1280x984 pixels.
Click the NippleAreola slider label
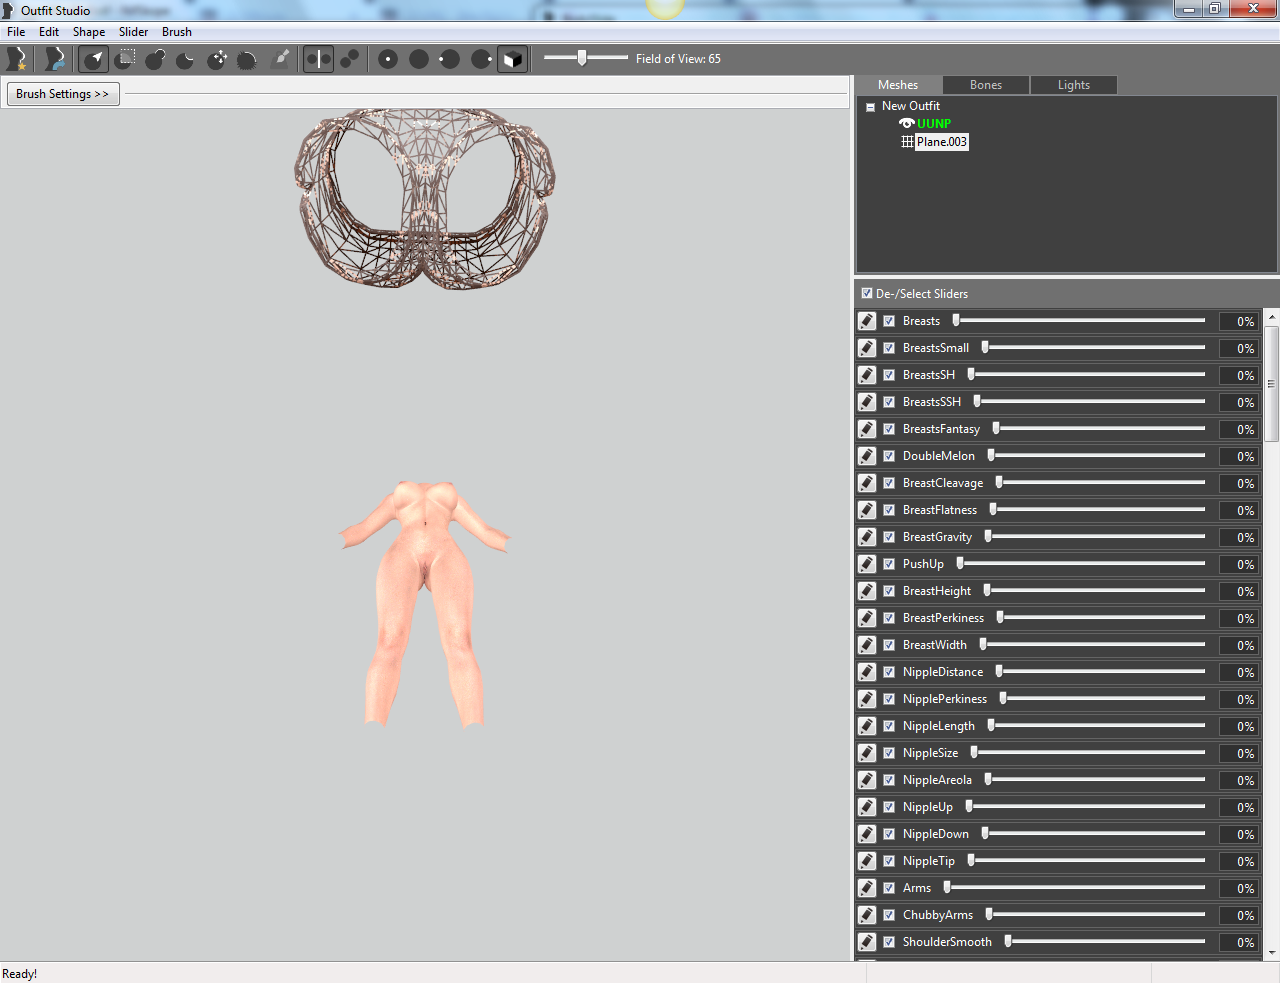(937, 780)
